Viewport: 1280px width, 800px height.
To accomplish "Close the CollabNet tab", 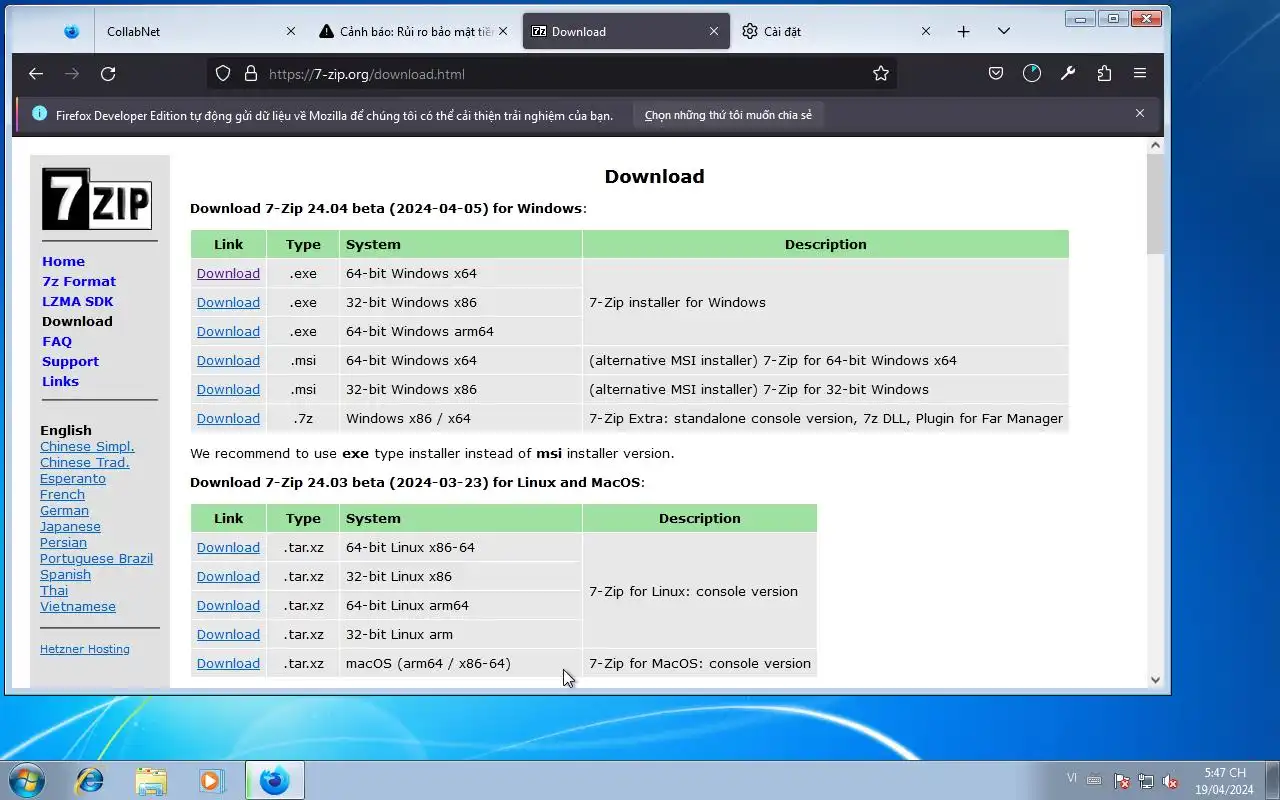I will click(x=291, y=31).
